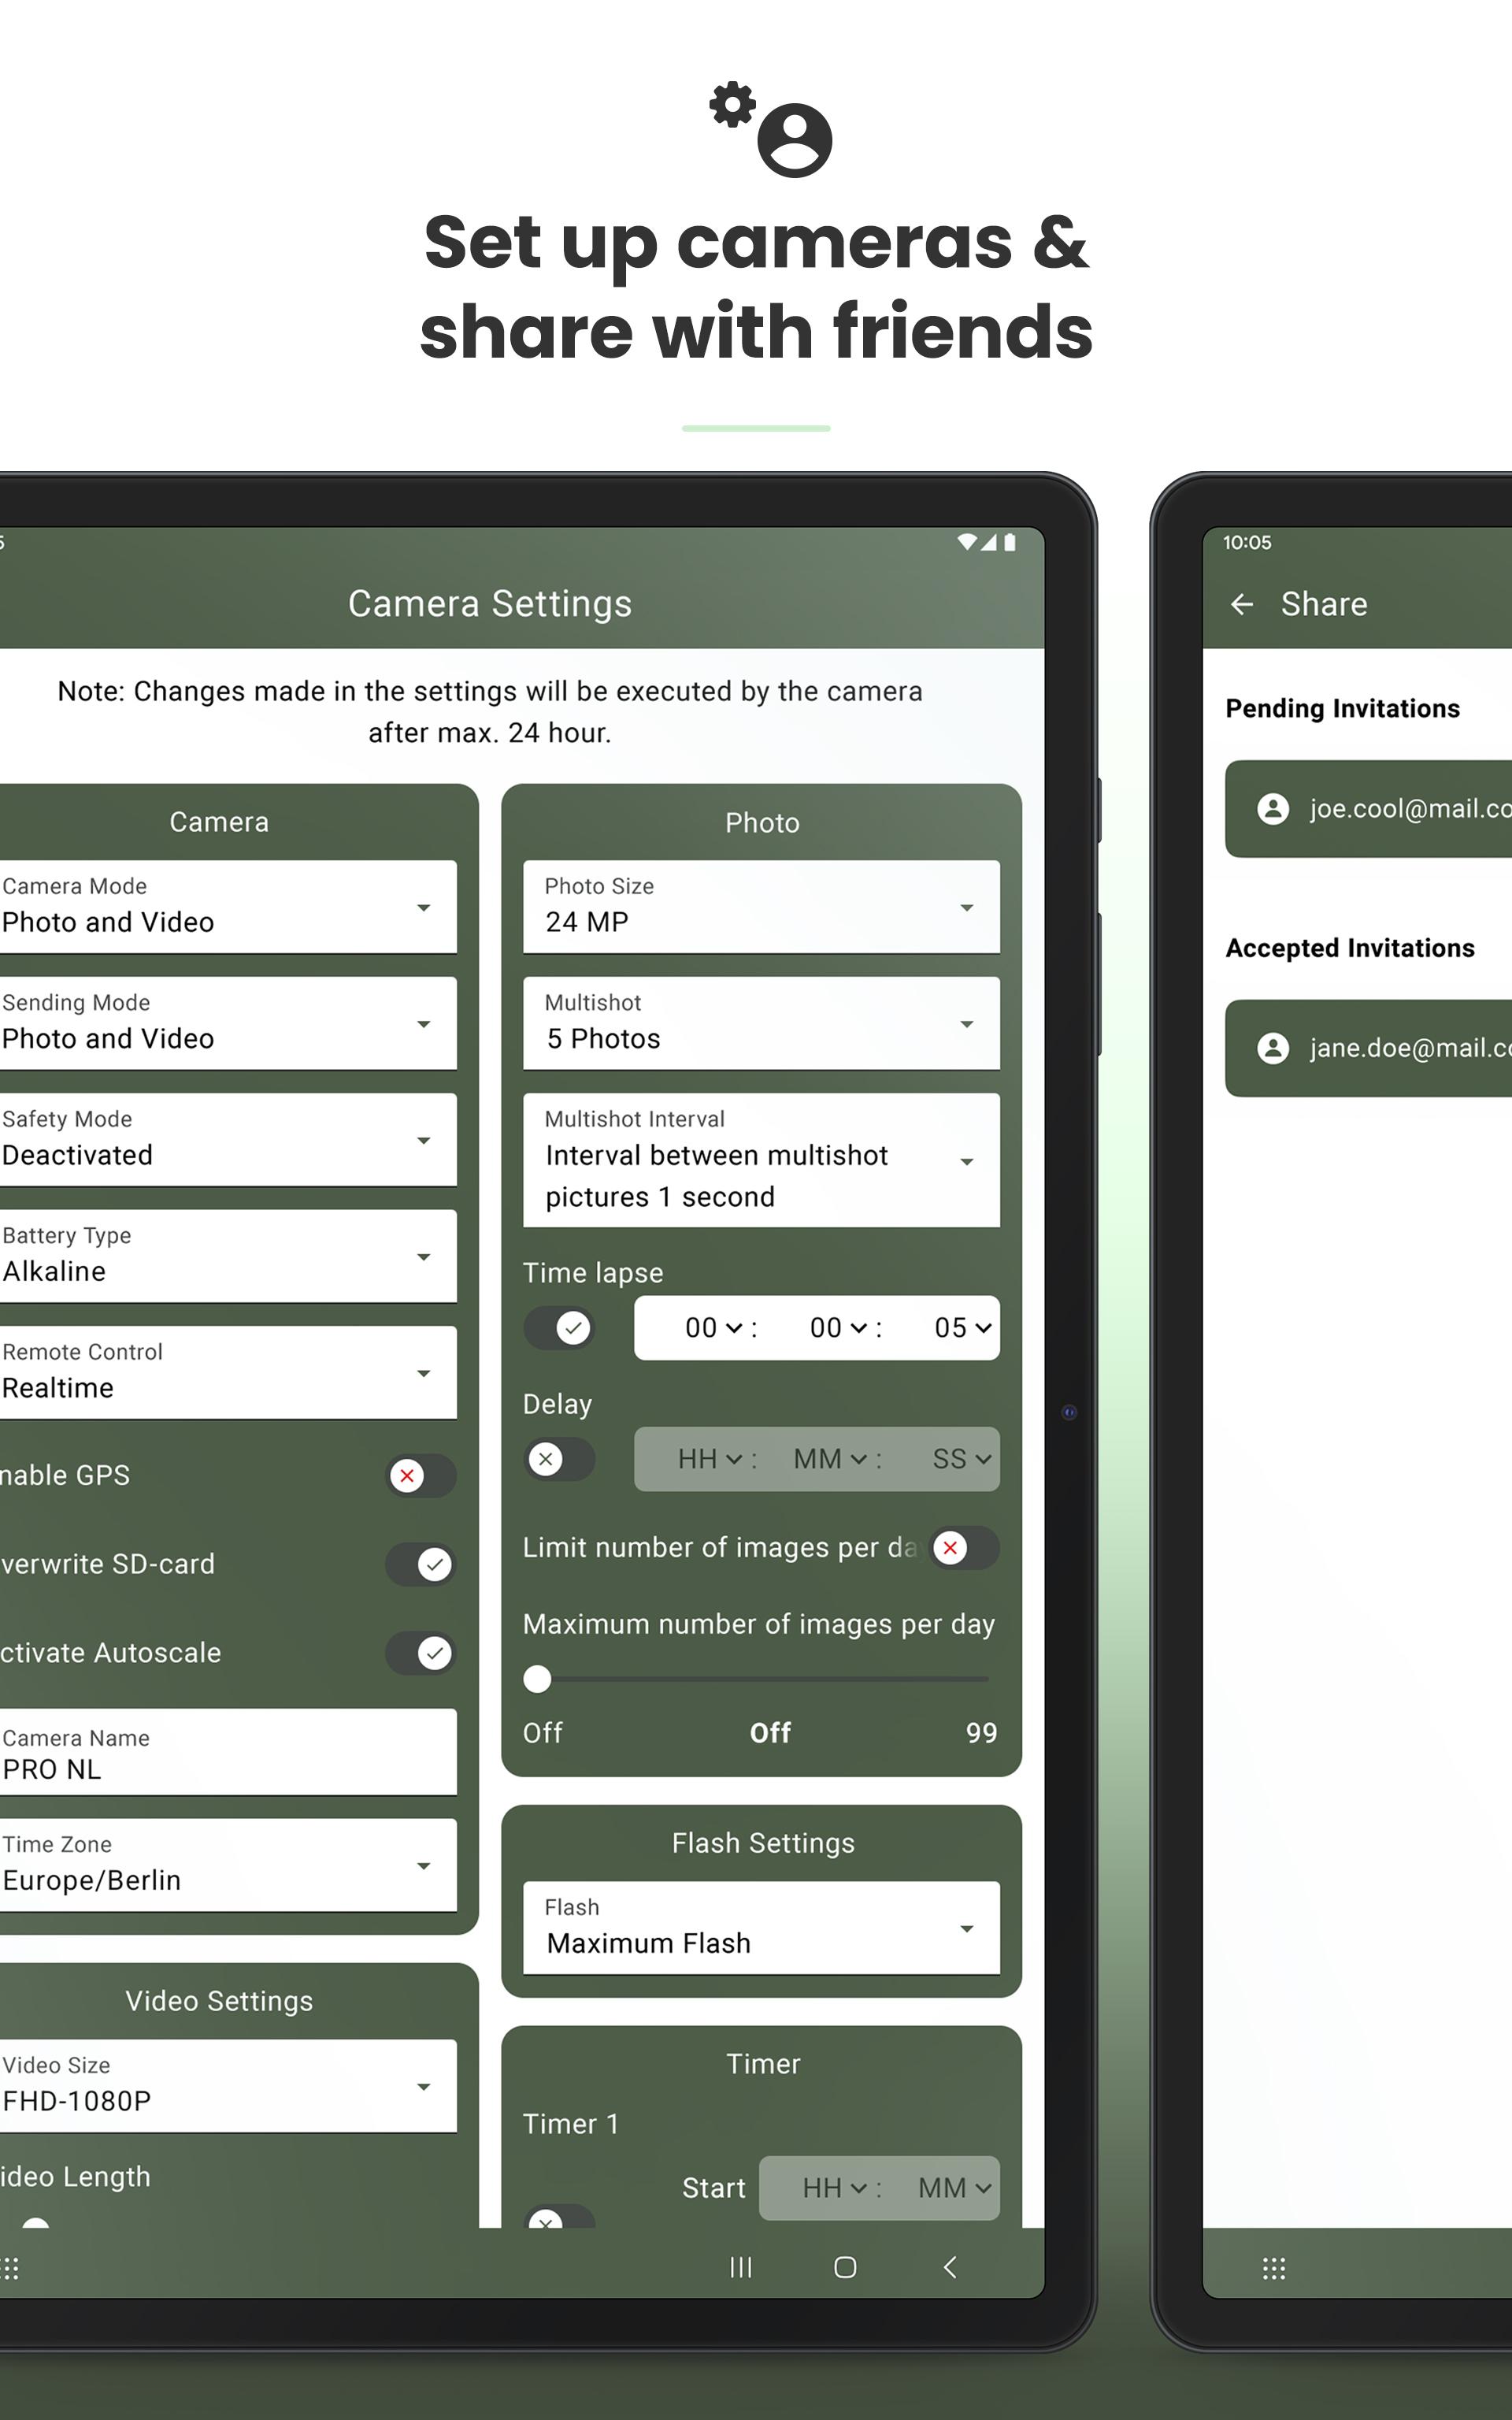Tap the app grid dots on Share tablet
The height and width of the screenshot is (2420, 1512).
click(x=1273, y=2268)
